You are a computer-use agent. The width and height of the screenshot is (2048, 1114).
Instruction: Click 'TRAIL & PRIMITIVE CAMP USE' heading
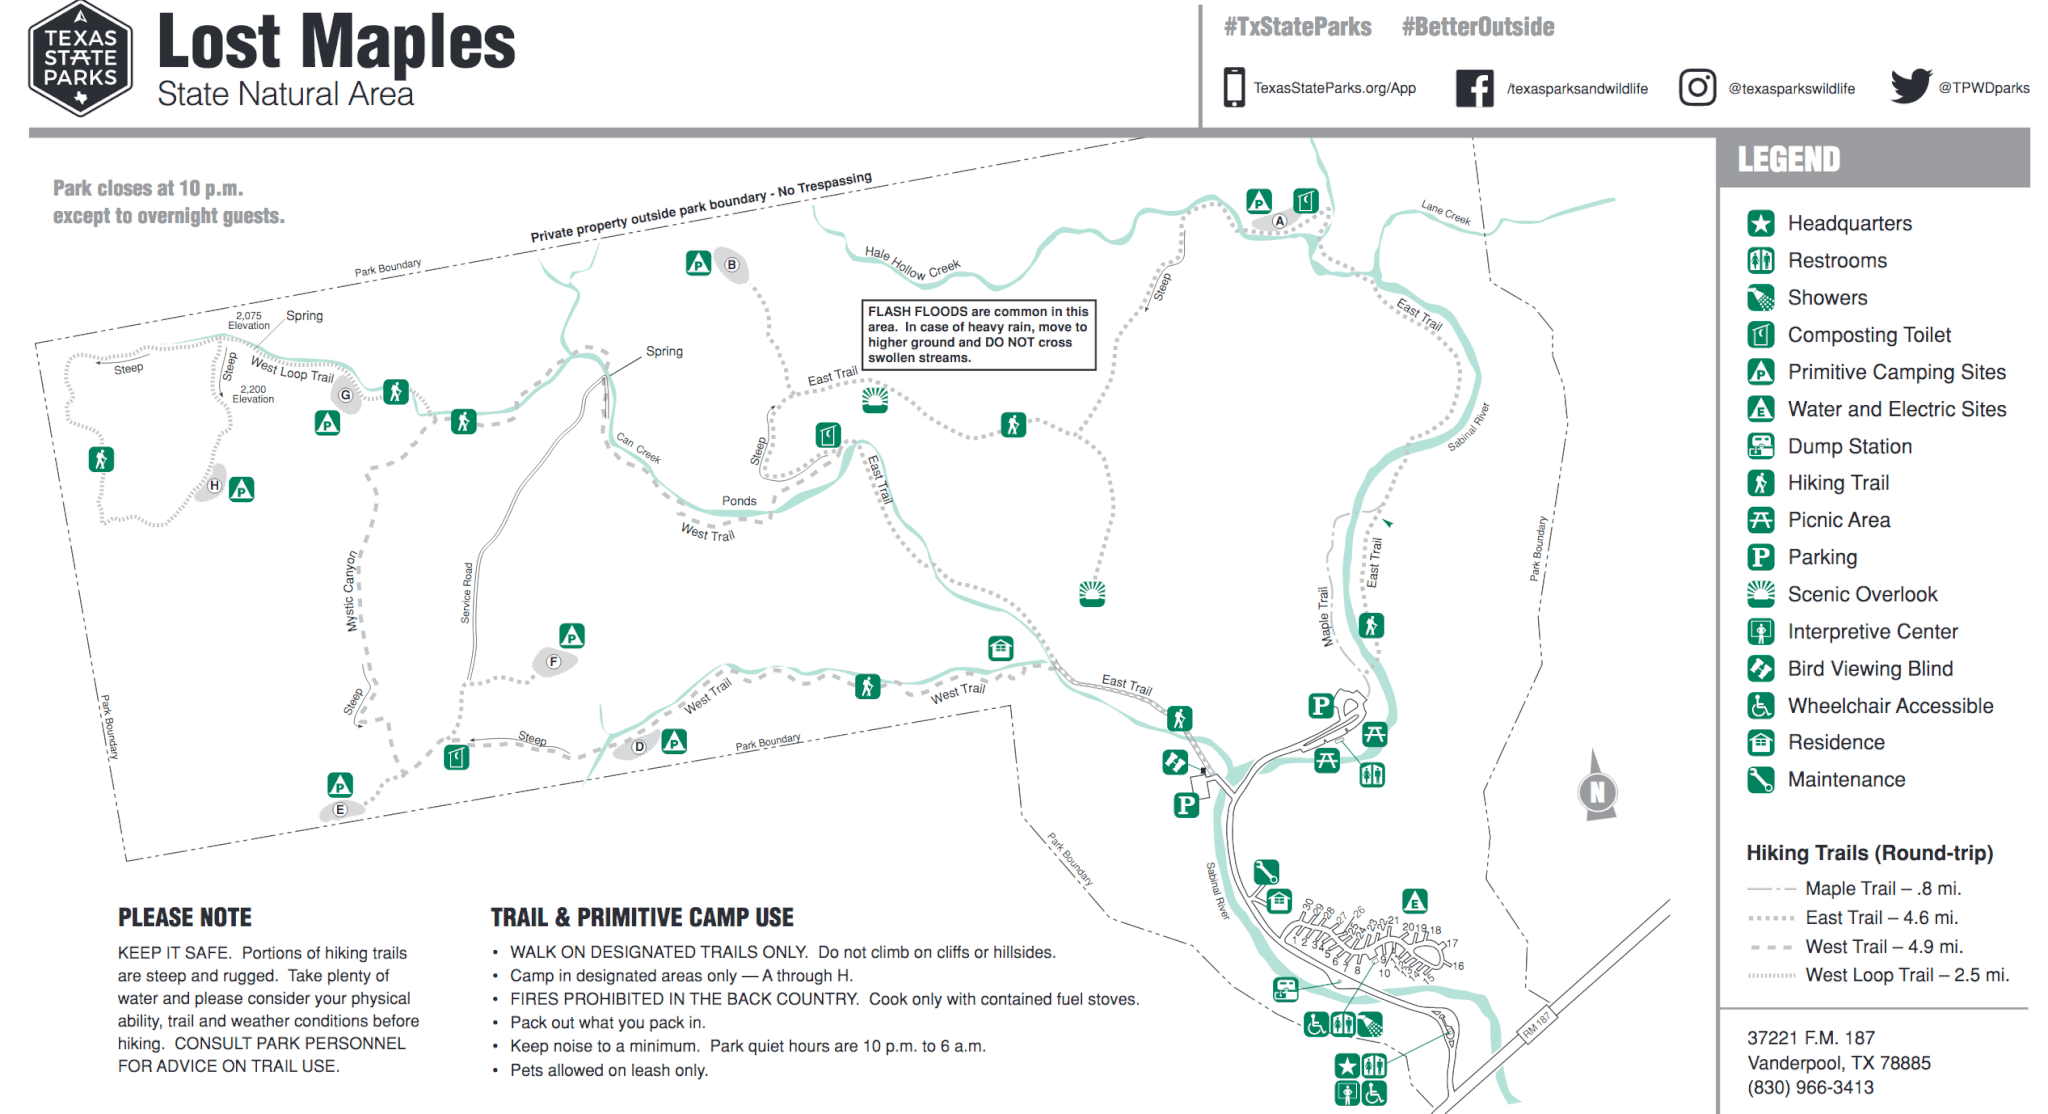click(642, 917)
